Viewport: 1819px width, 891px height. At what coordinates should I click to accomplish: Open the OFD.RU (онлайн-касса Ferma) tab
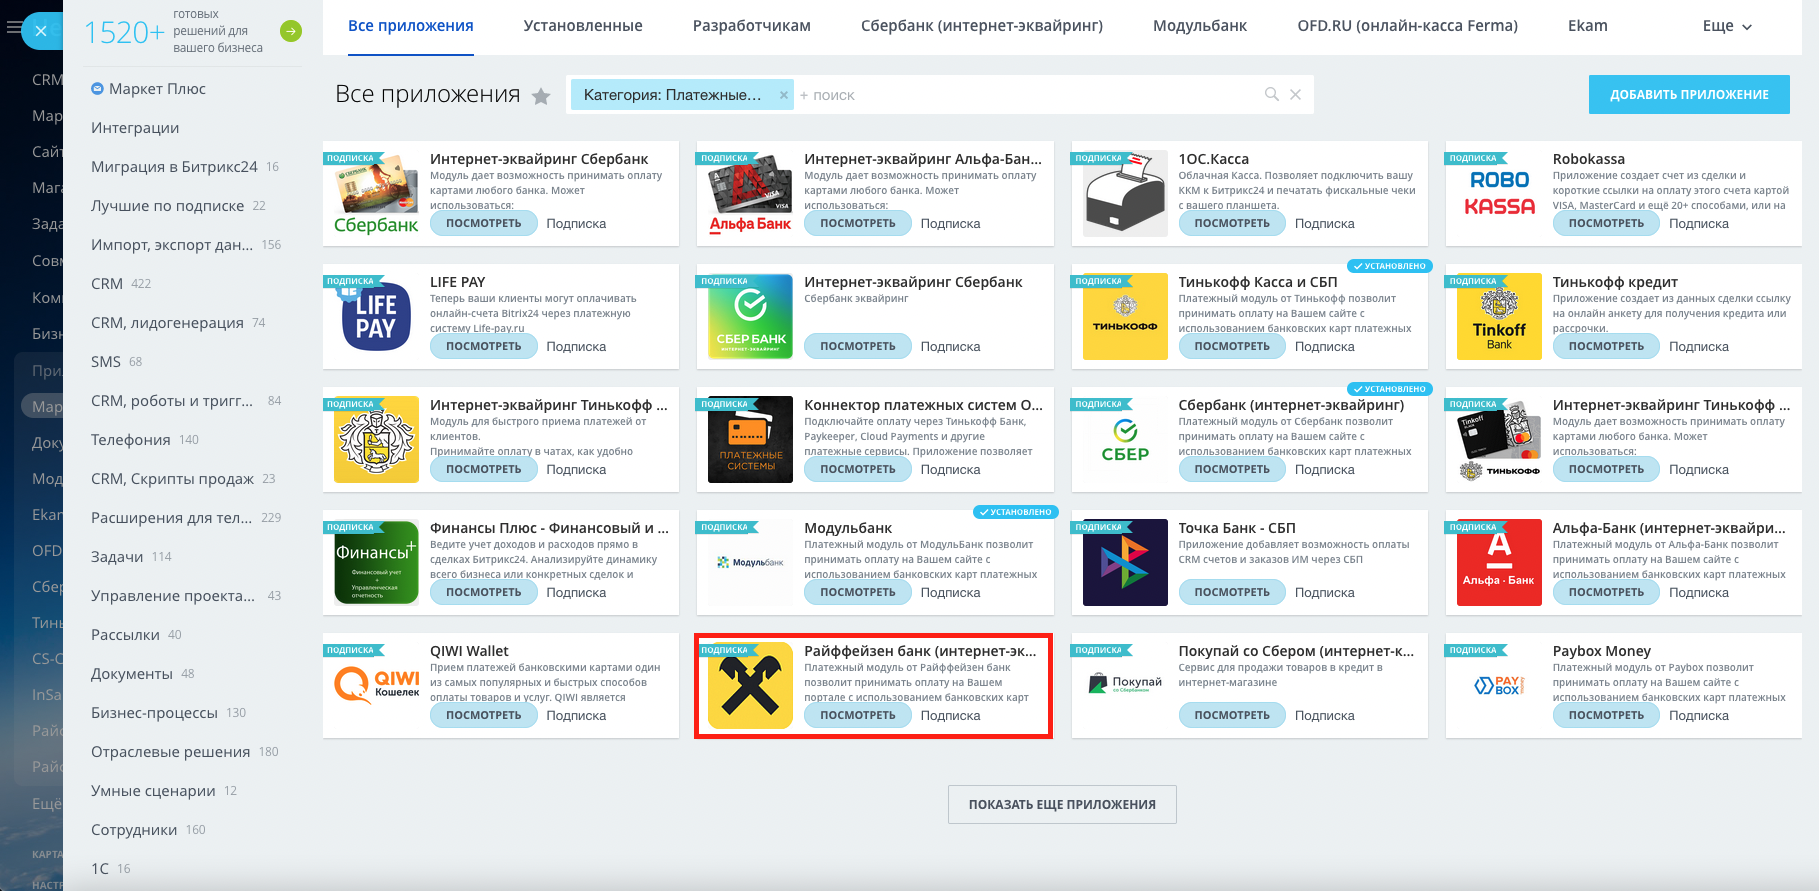1407,26
